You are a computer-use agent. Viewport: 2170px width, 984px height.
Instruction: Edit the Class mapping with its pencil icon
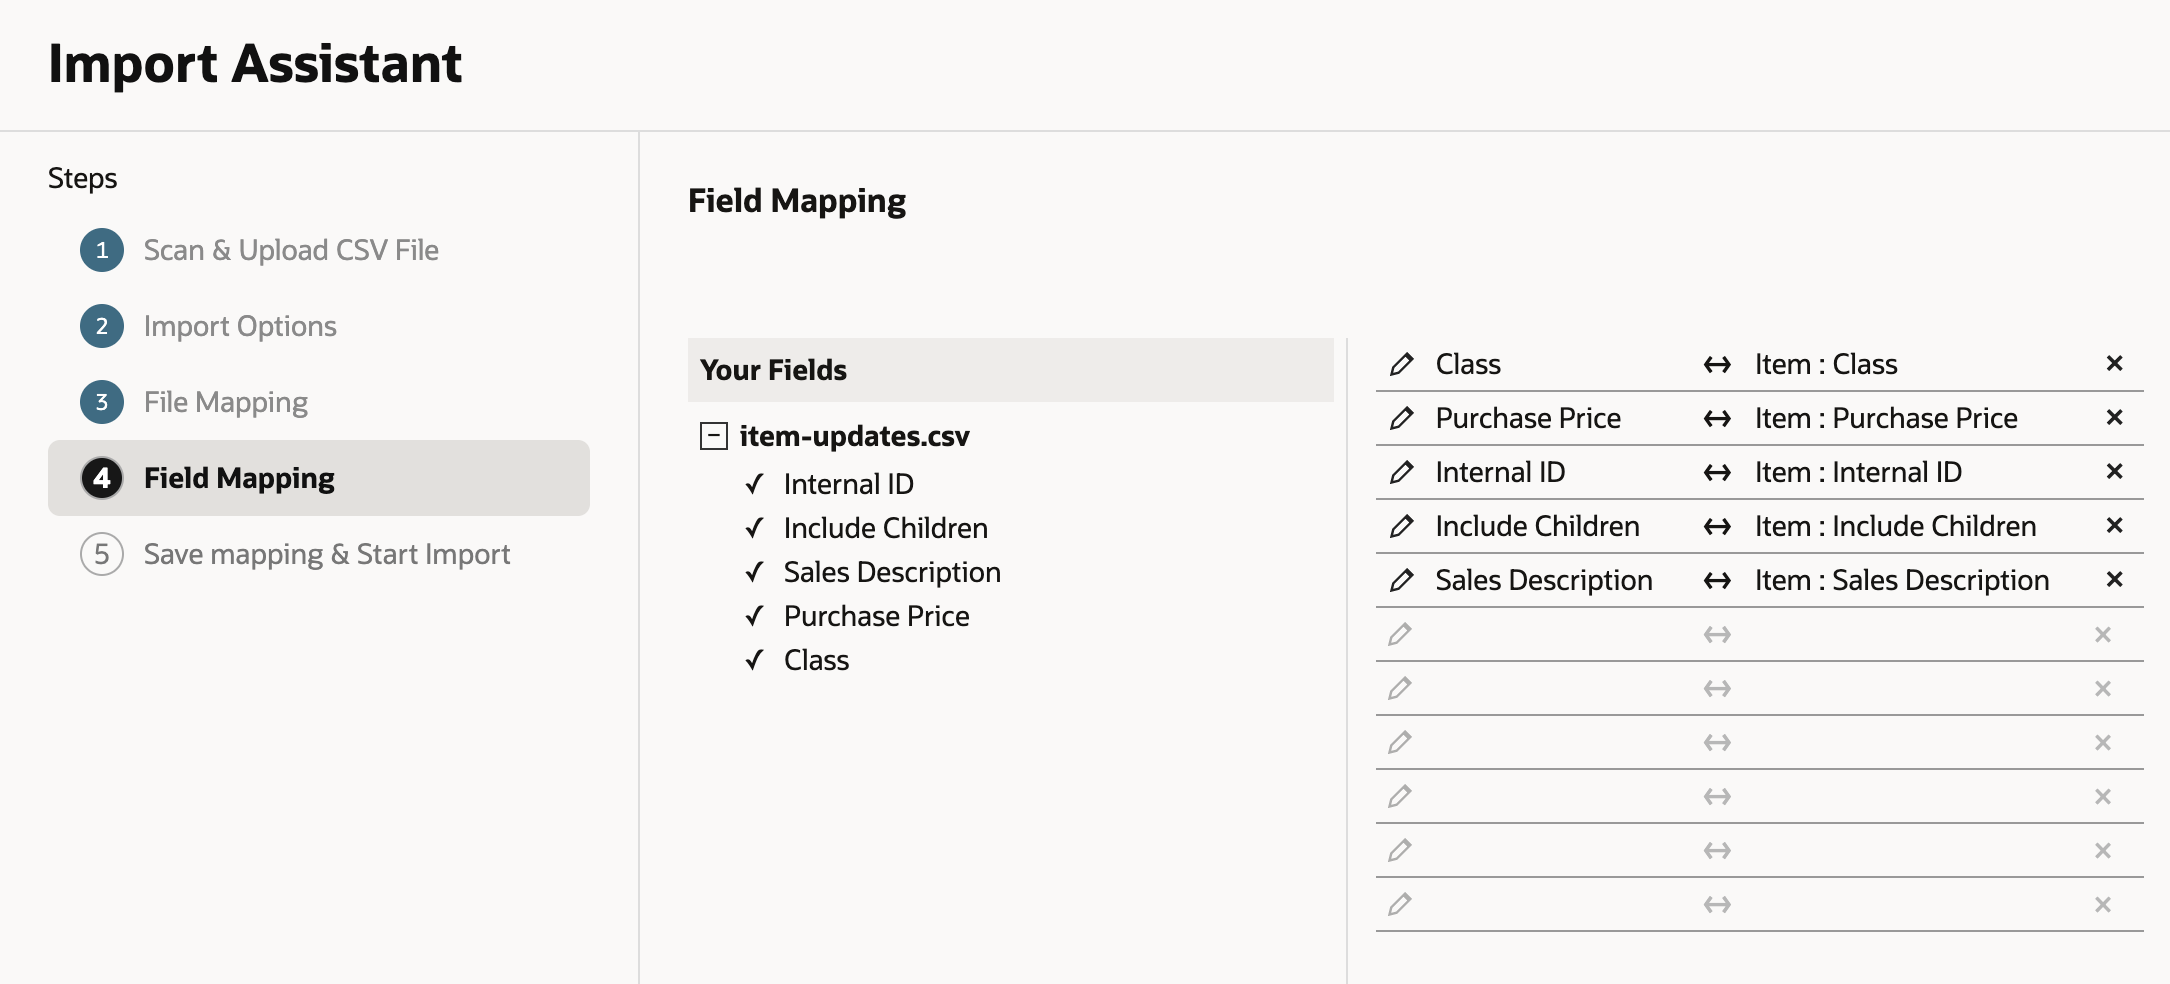pos(1401,364)
